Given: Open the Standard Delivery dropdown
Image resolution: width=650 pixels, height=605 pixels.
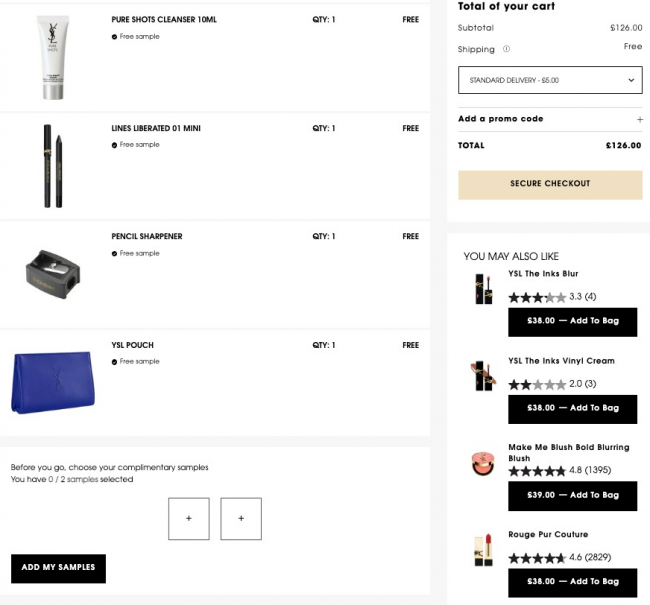Looking at the screenshot, I should [550, 80].
